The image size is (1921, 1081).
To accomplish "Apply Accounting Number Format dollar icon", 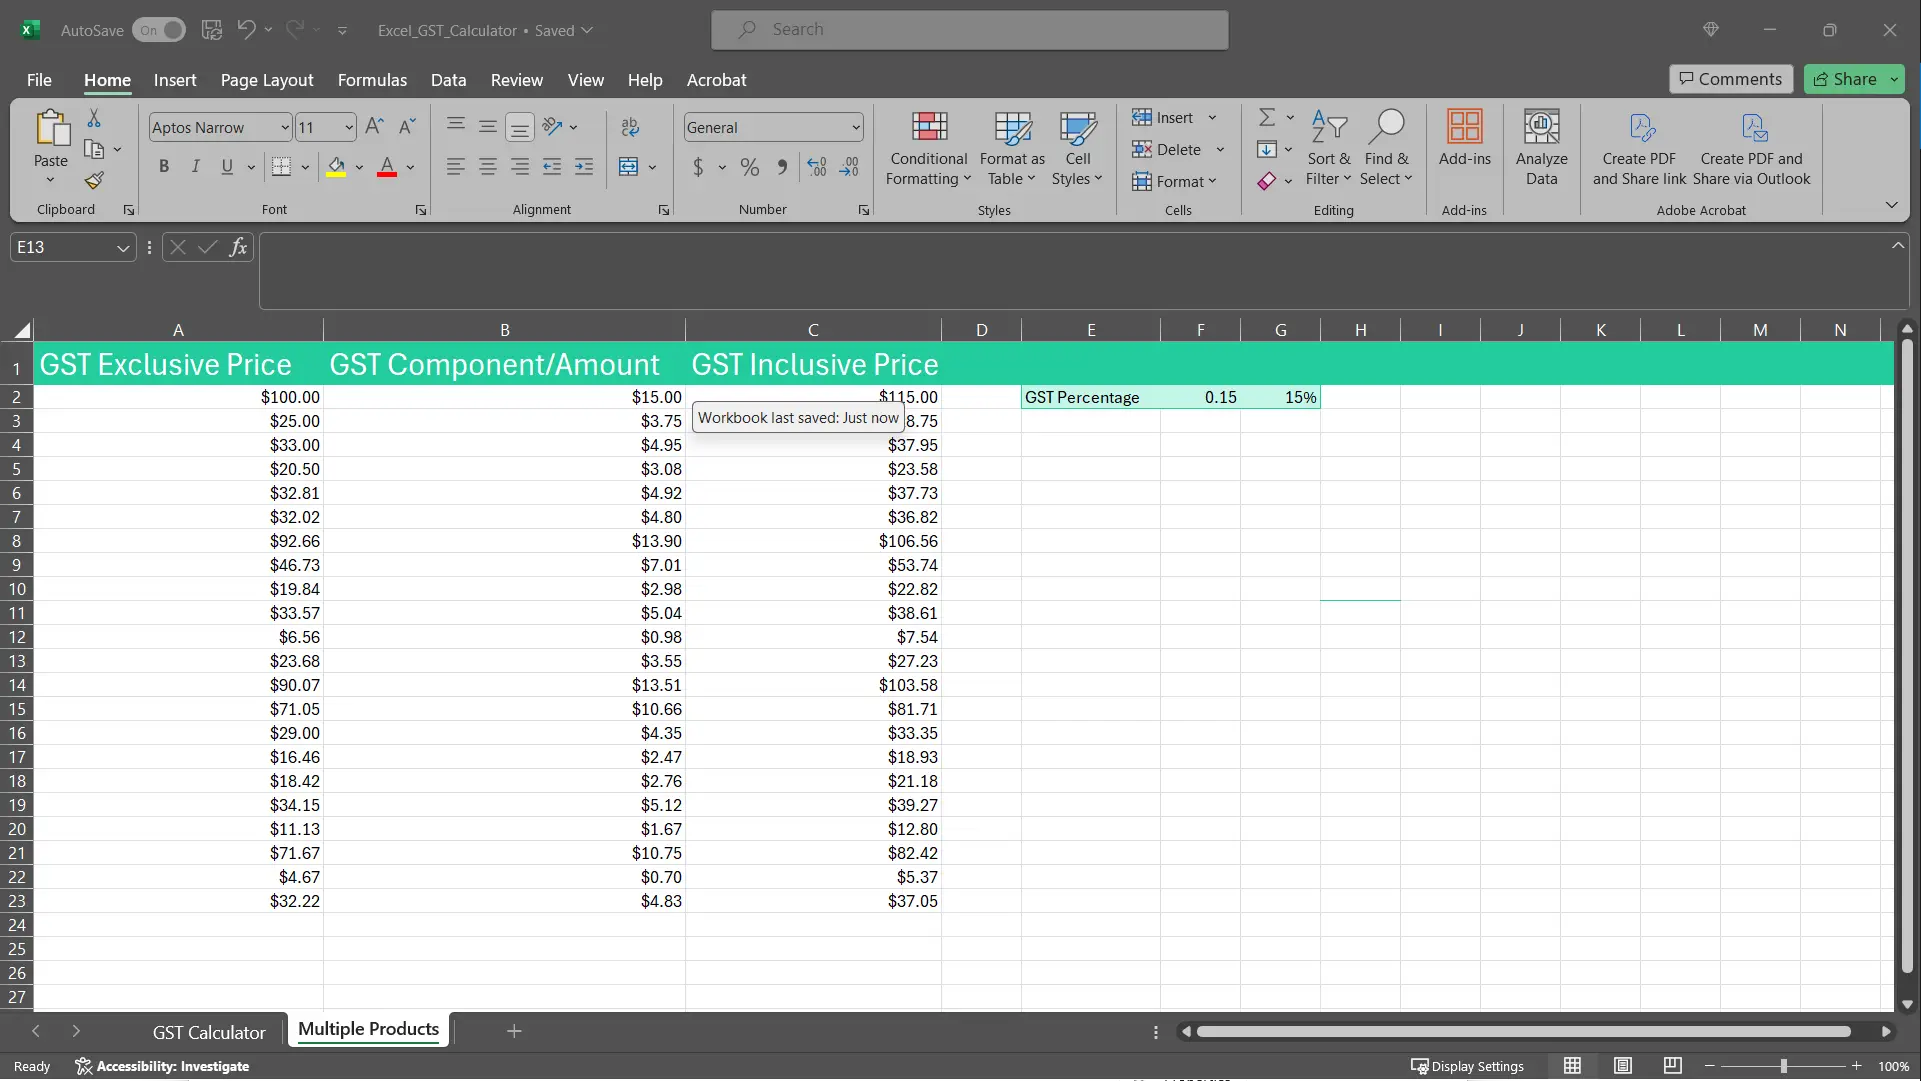I will 698,167.
